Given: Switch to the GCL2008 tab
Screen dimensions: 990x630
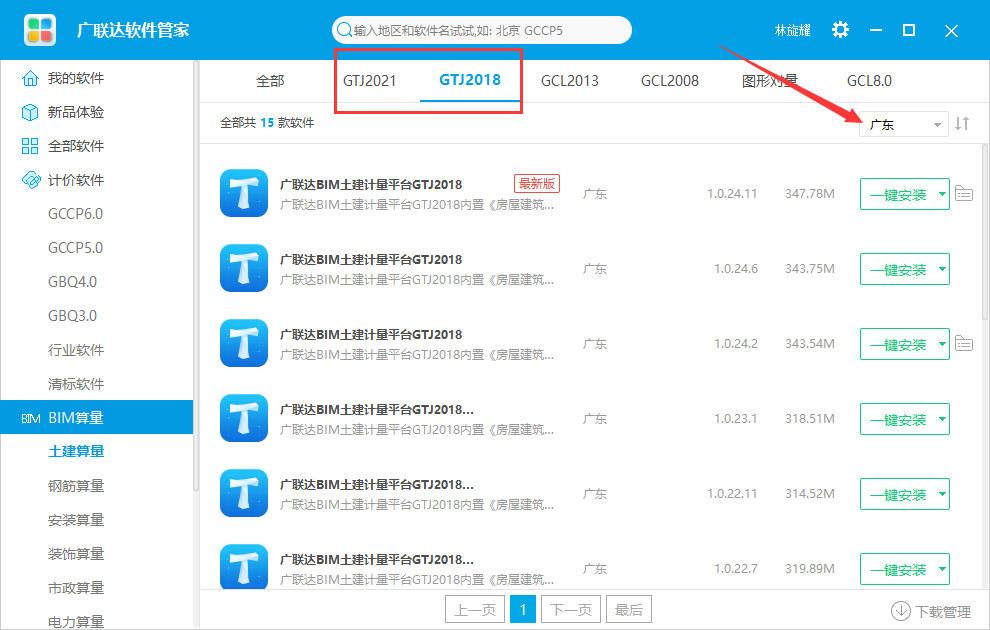Looking at the screenshot, I should pyautogui.click(x=670, y=81).
